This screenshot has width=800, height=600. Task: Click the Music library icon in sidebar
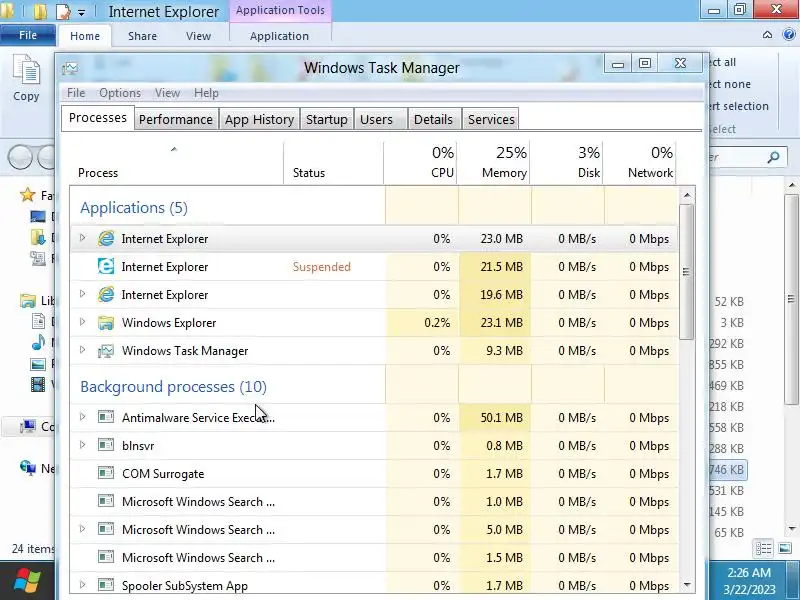tap(38, 342)
